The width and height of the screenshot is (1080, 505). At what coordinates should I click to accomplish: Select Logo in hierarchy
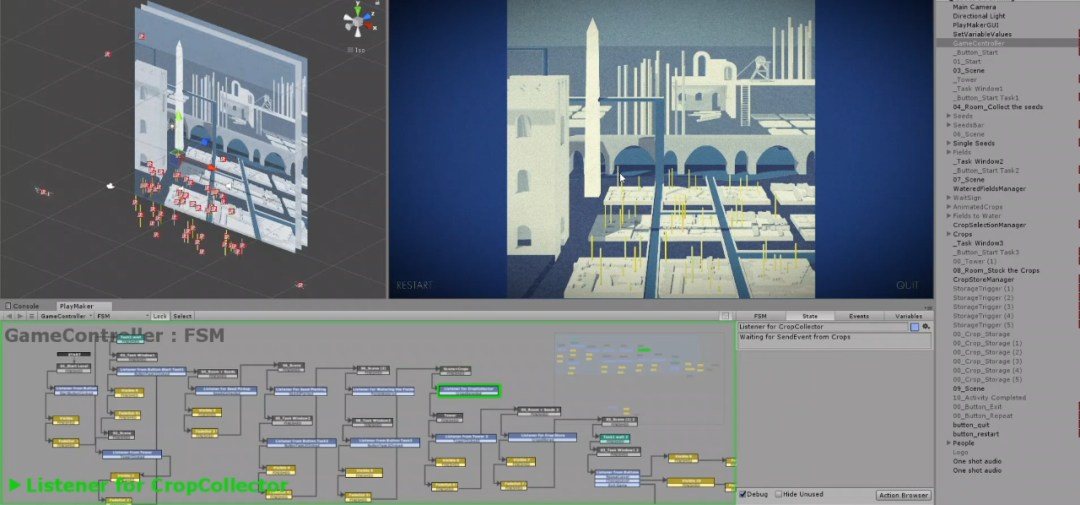[960, 452]
